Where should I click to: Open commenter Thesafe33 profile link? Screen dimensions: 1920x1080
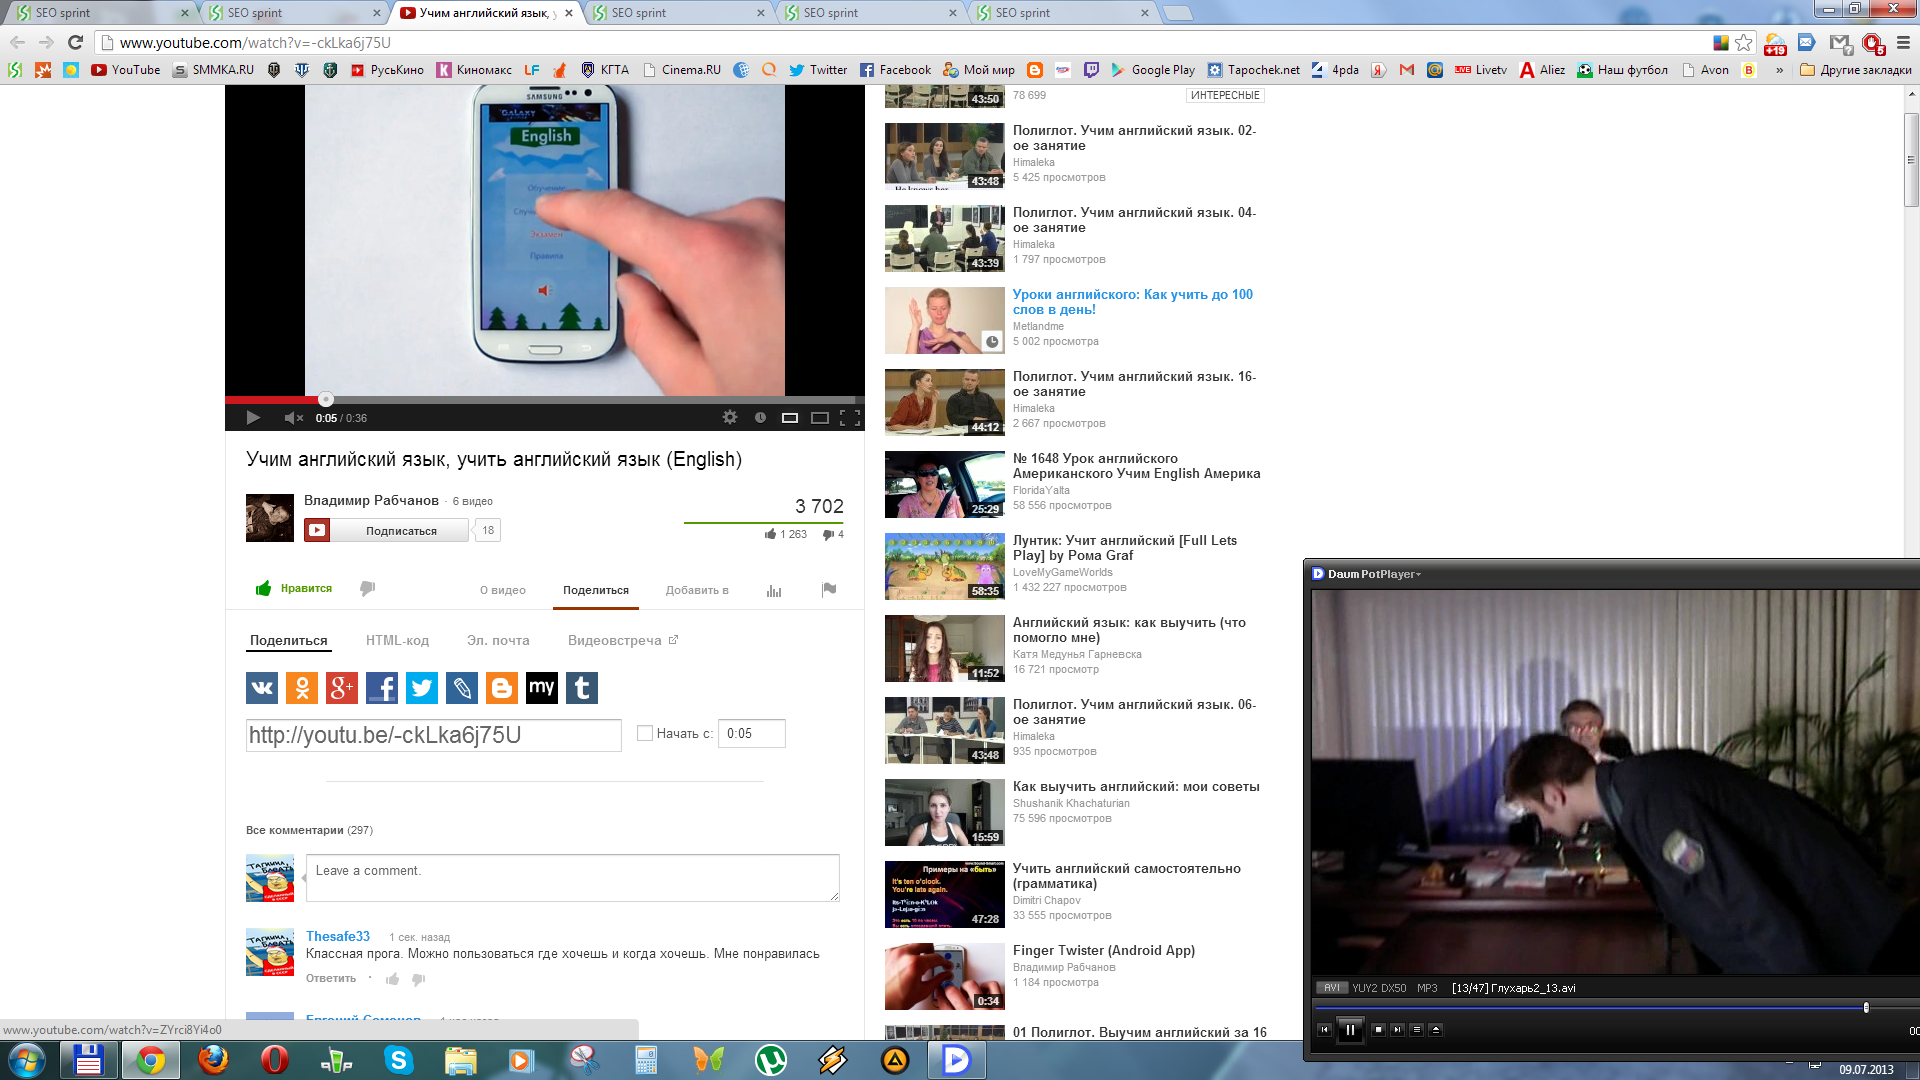click(x=338, y=936)
